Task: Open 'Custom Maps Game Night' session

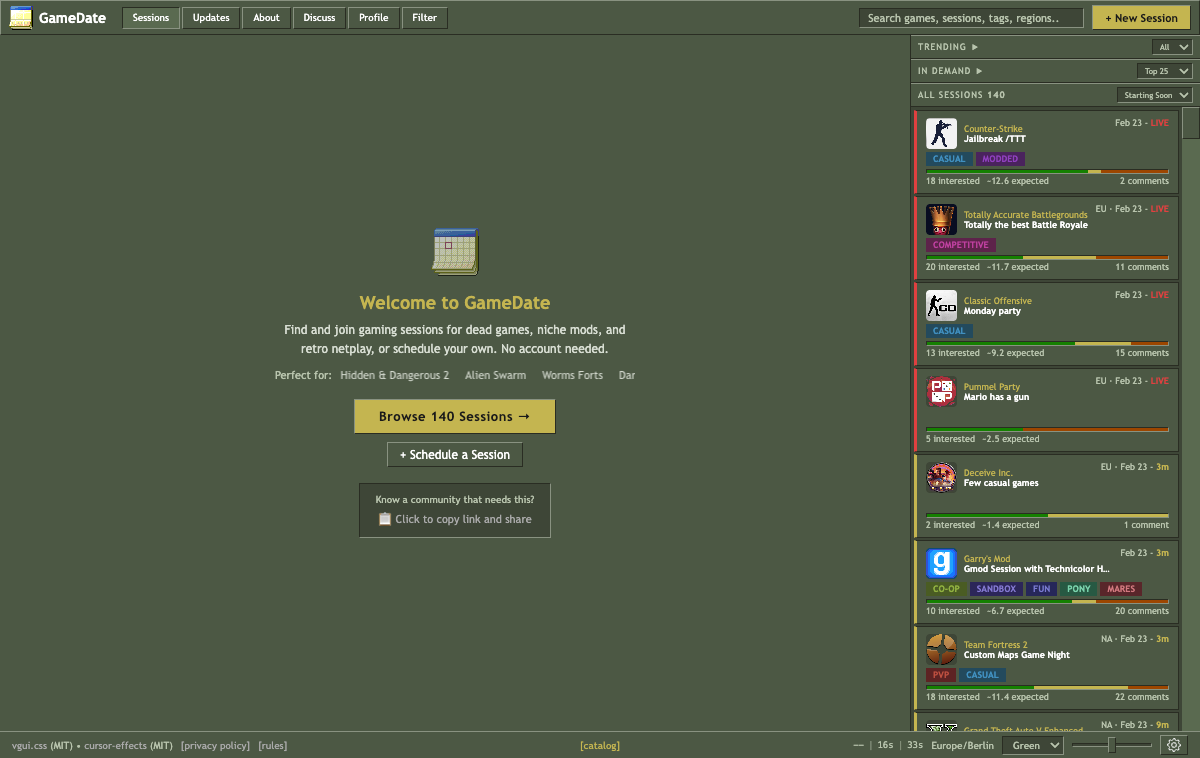Action: pos(1017,655)
